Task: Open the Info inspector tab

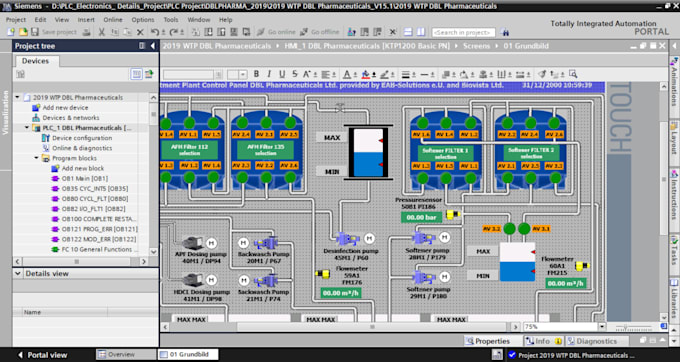Action: (x=542, y=341)
